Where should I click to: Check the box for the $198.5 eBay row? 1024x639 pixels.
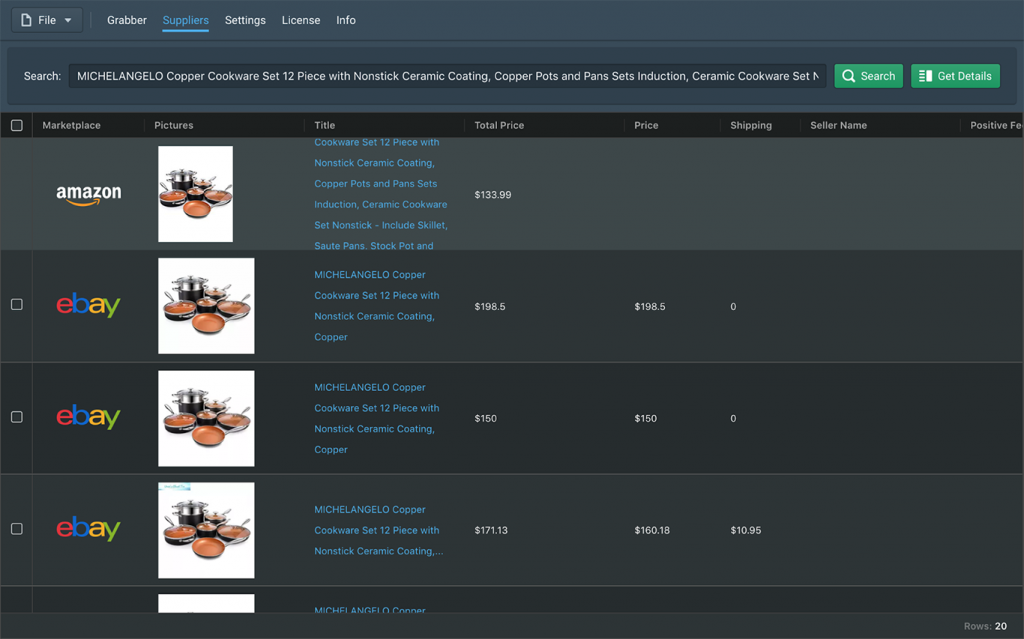pos(17,304)
